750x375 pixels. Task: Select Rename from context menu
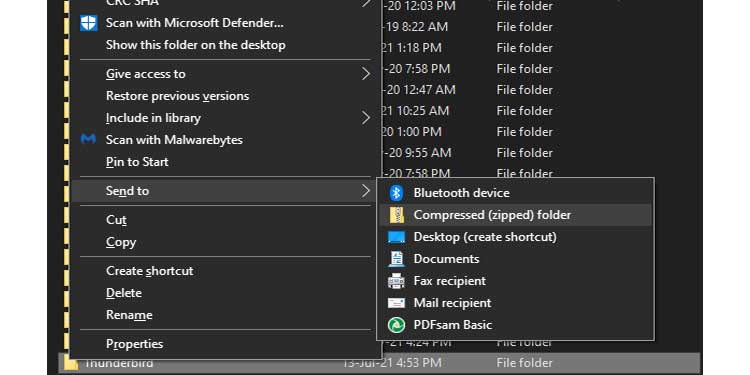pyautogui.click(x=129, y=315)
